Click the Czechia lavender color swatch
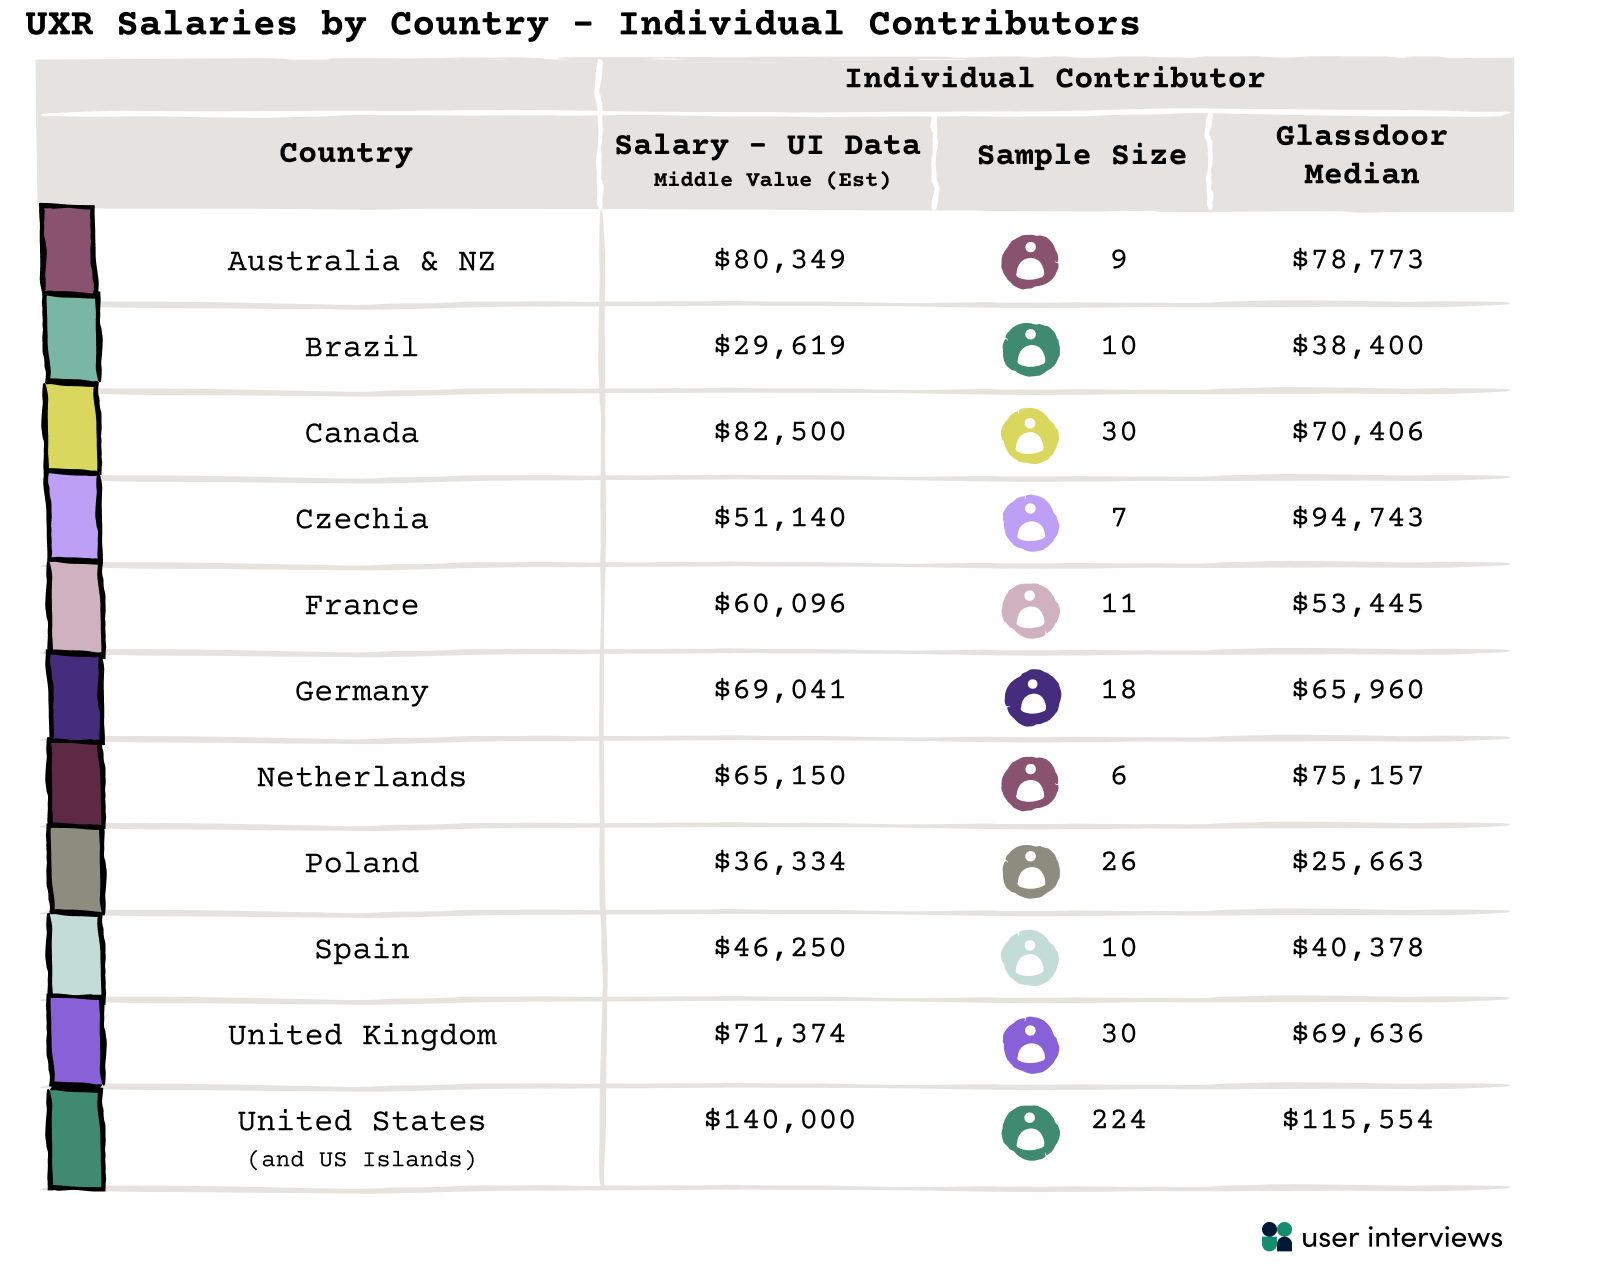1600x1278 pixels. pyautogui.click(x=74, y=517)
